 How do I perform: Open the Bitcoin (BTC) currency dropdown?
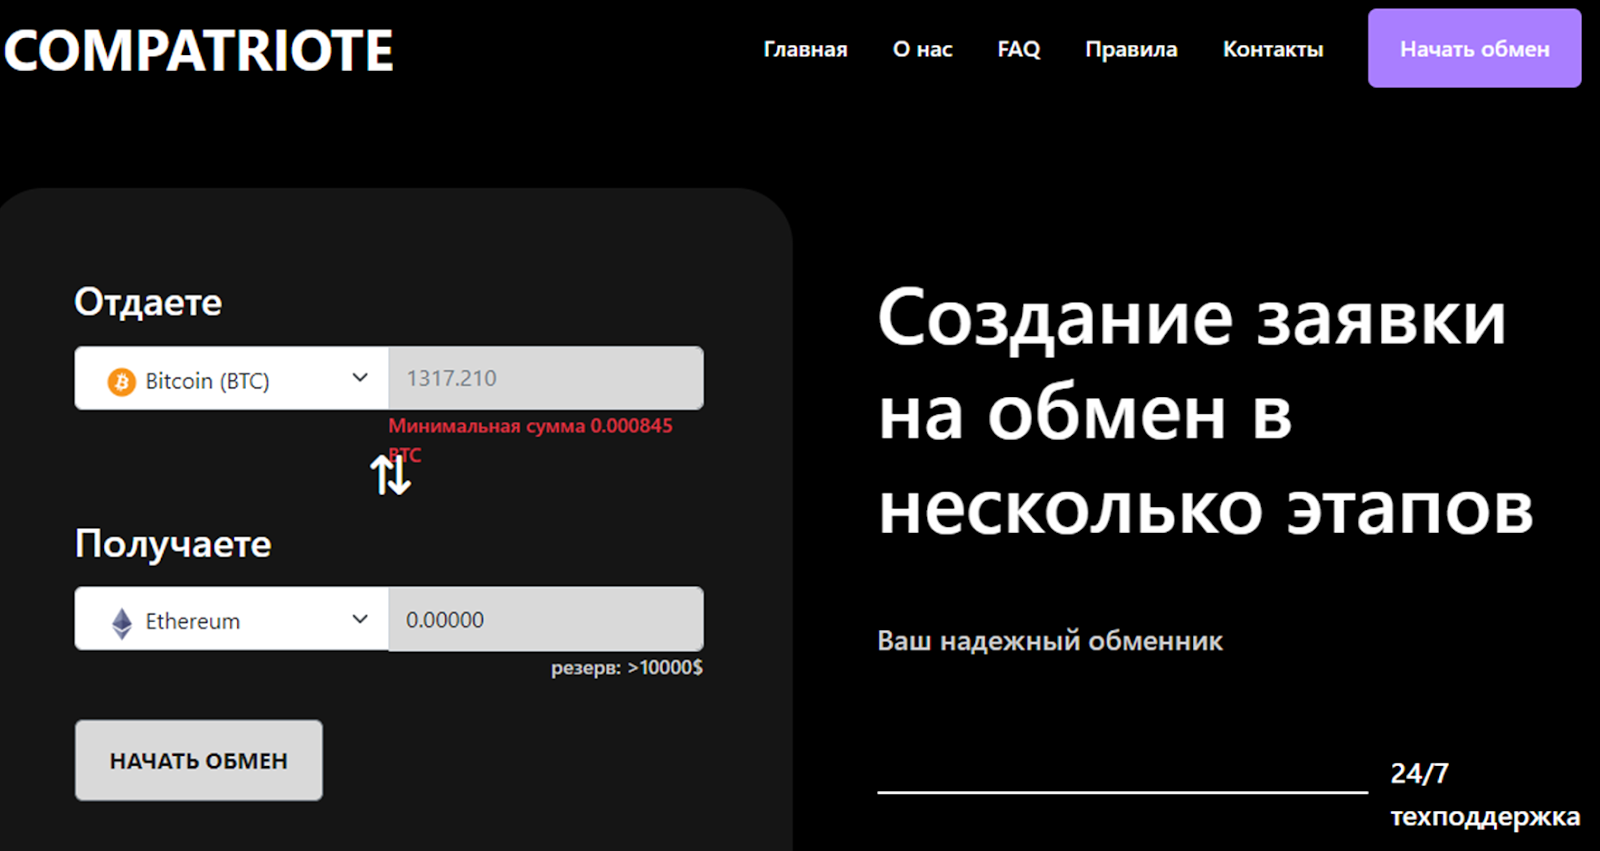pyautogui.click(x=232, y=378)
